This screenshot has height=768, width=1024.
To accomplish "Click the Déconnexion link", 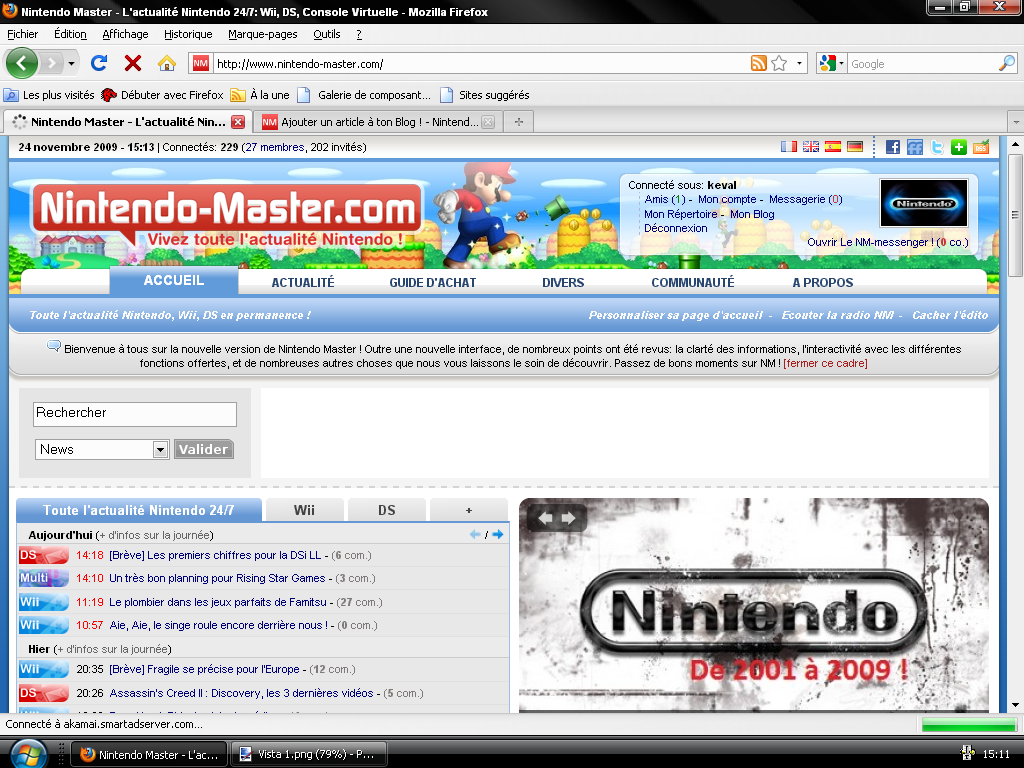I will point(675,229).
